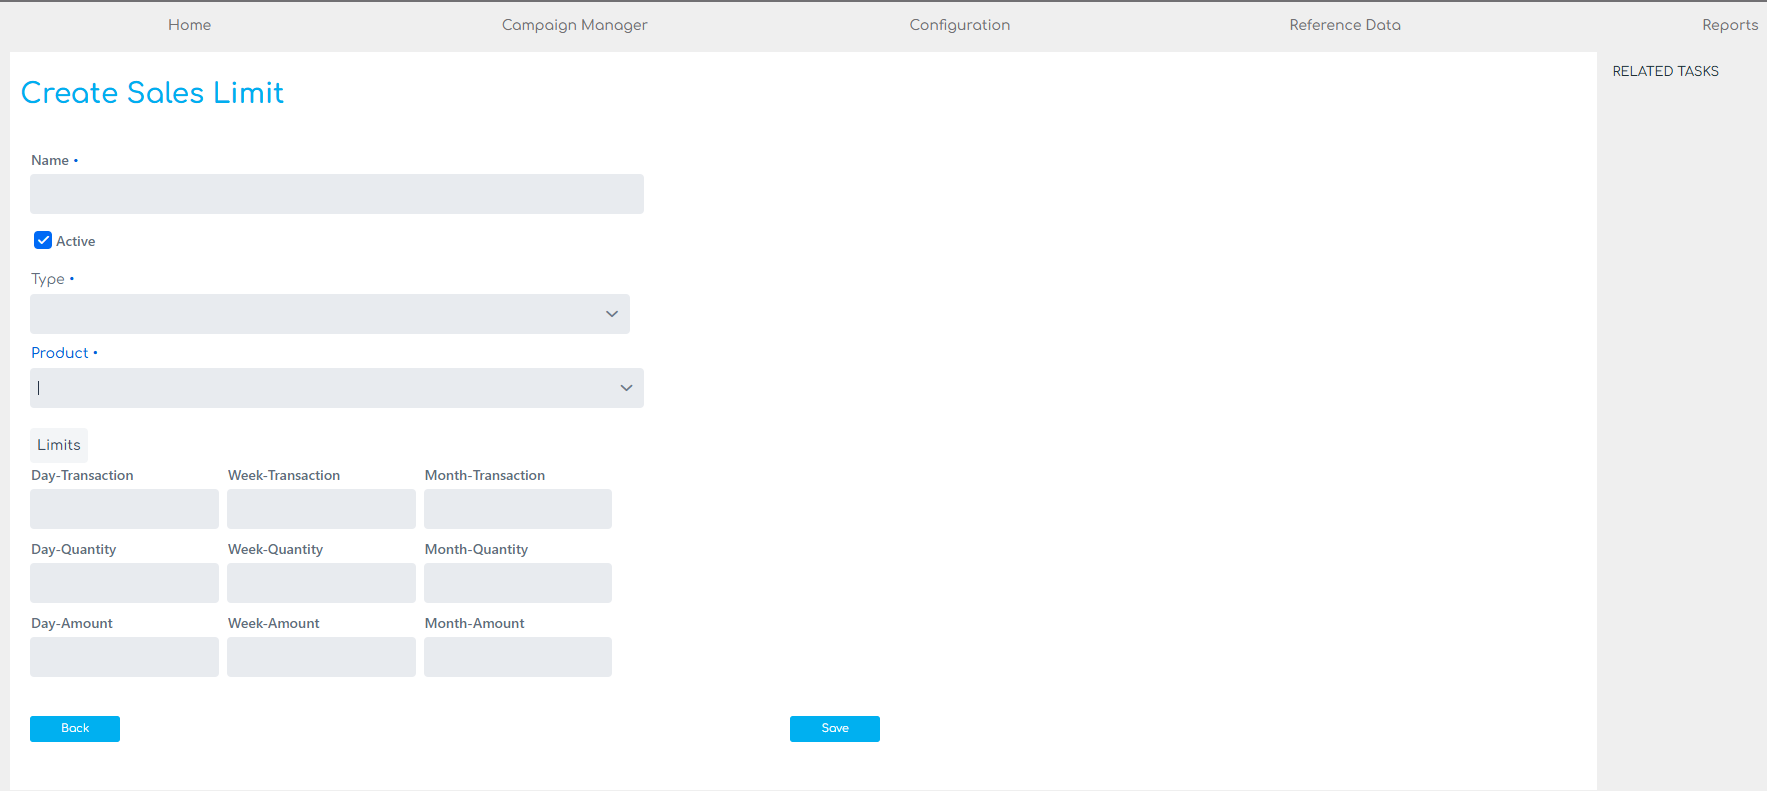This screenshot has width=1767, height=791.
Task: Click the Week-Quantity field
Action: (321, 583)
